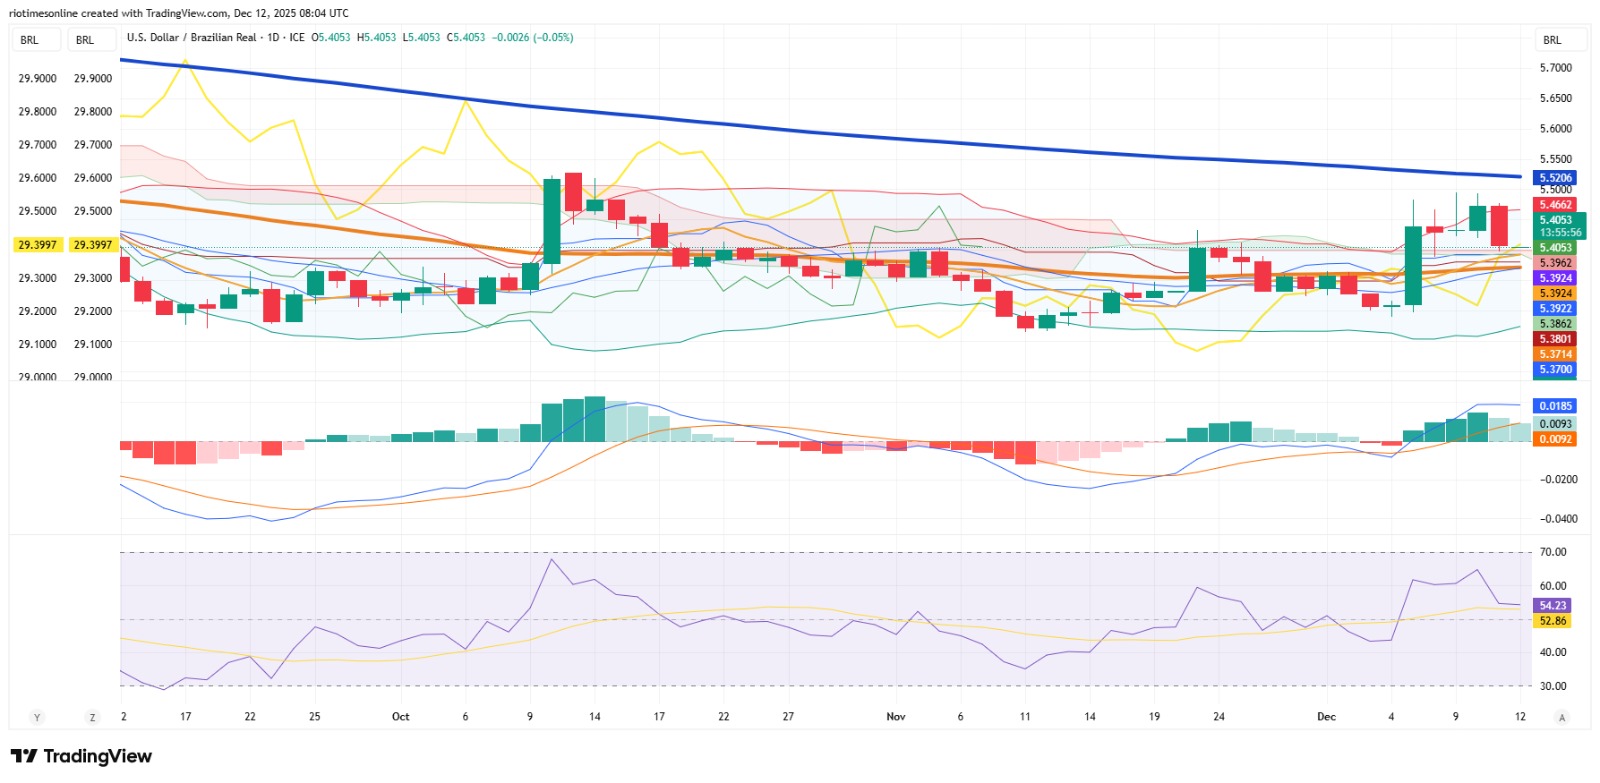The image size is (1600, 783).
Task: Click the Oct label on the time axis
Action: [401, 717]
